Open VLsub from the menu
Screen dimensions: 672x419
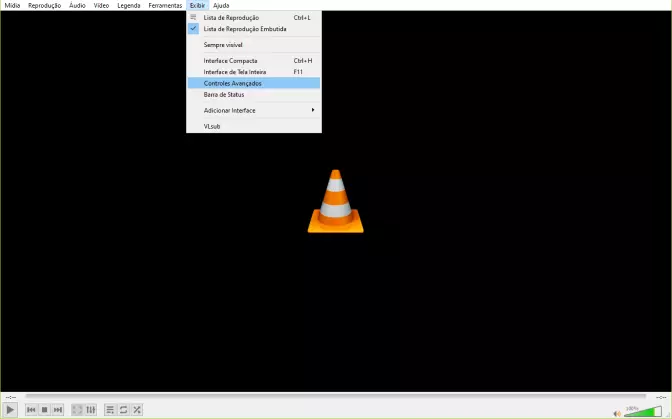click(x=254, y=126)
